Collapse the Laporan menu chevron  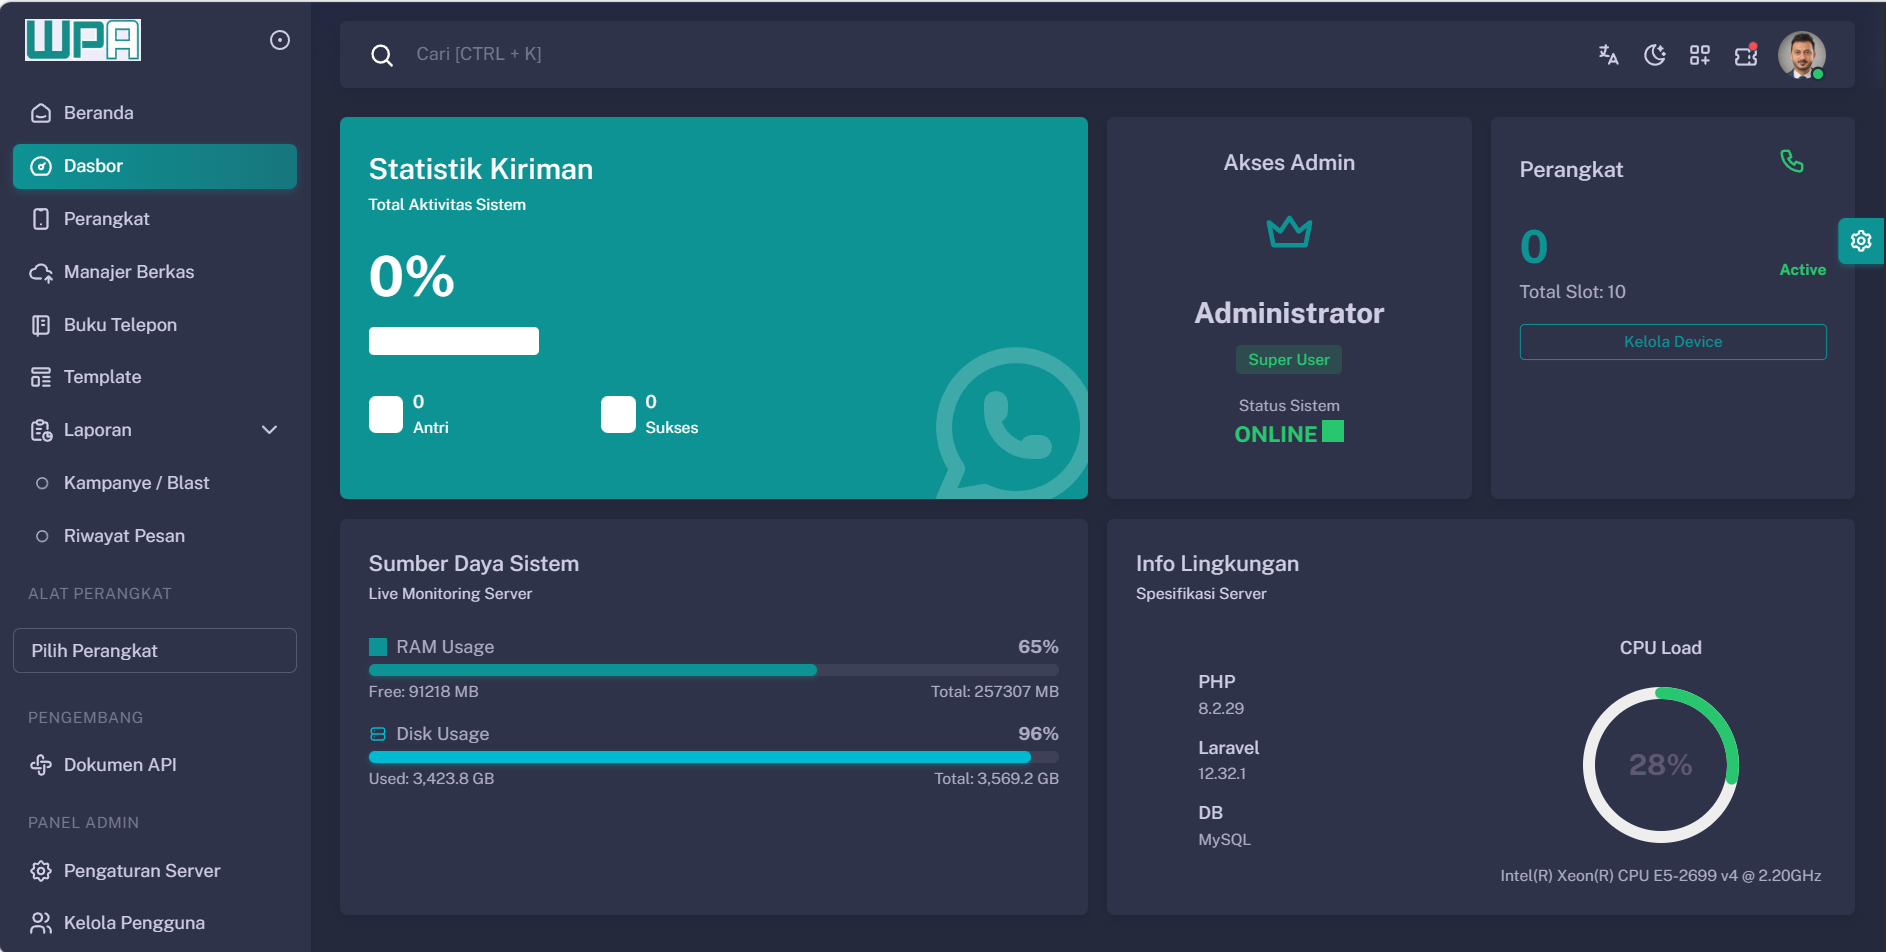[x=269, y=429]
